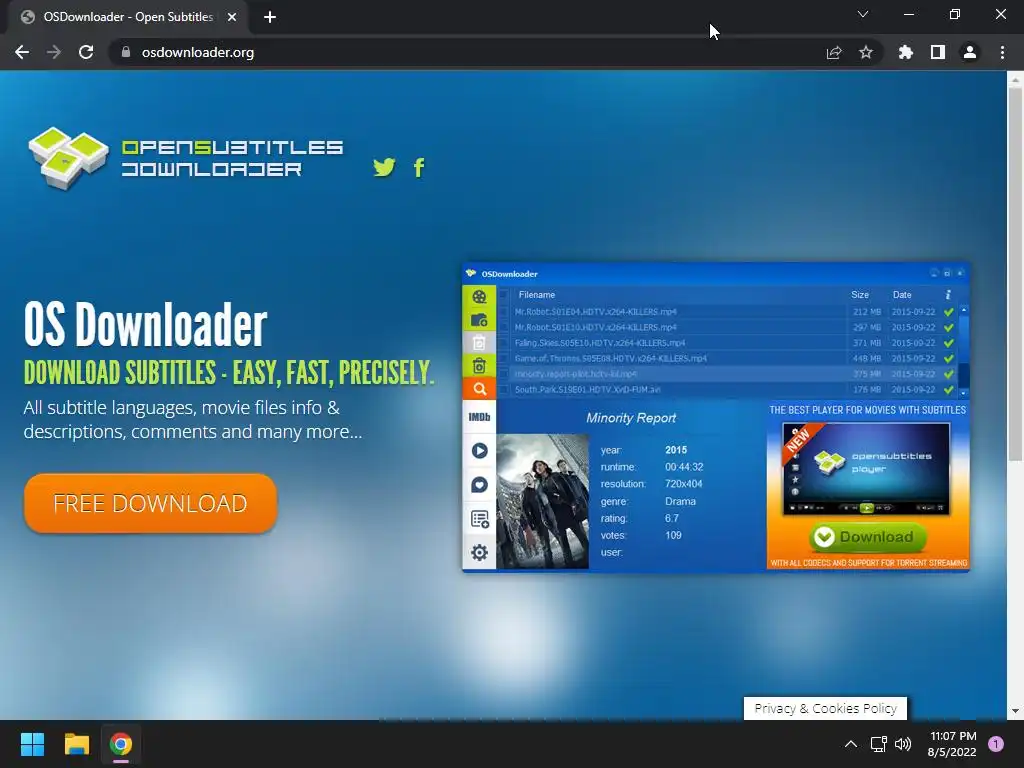The image size is (1024, 768).
Task: Click the Date column header
Action: [902, 295]
